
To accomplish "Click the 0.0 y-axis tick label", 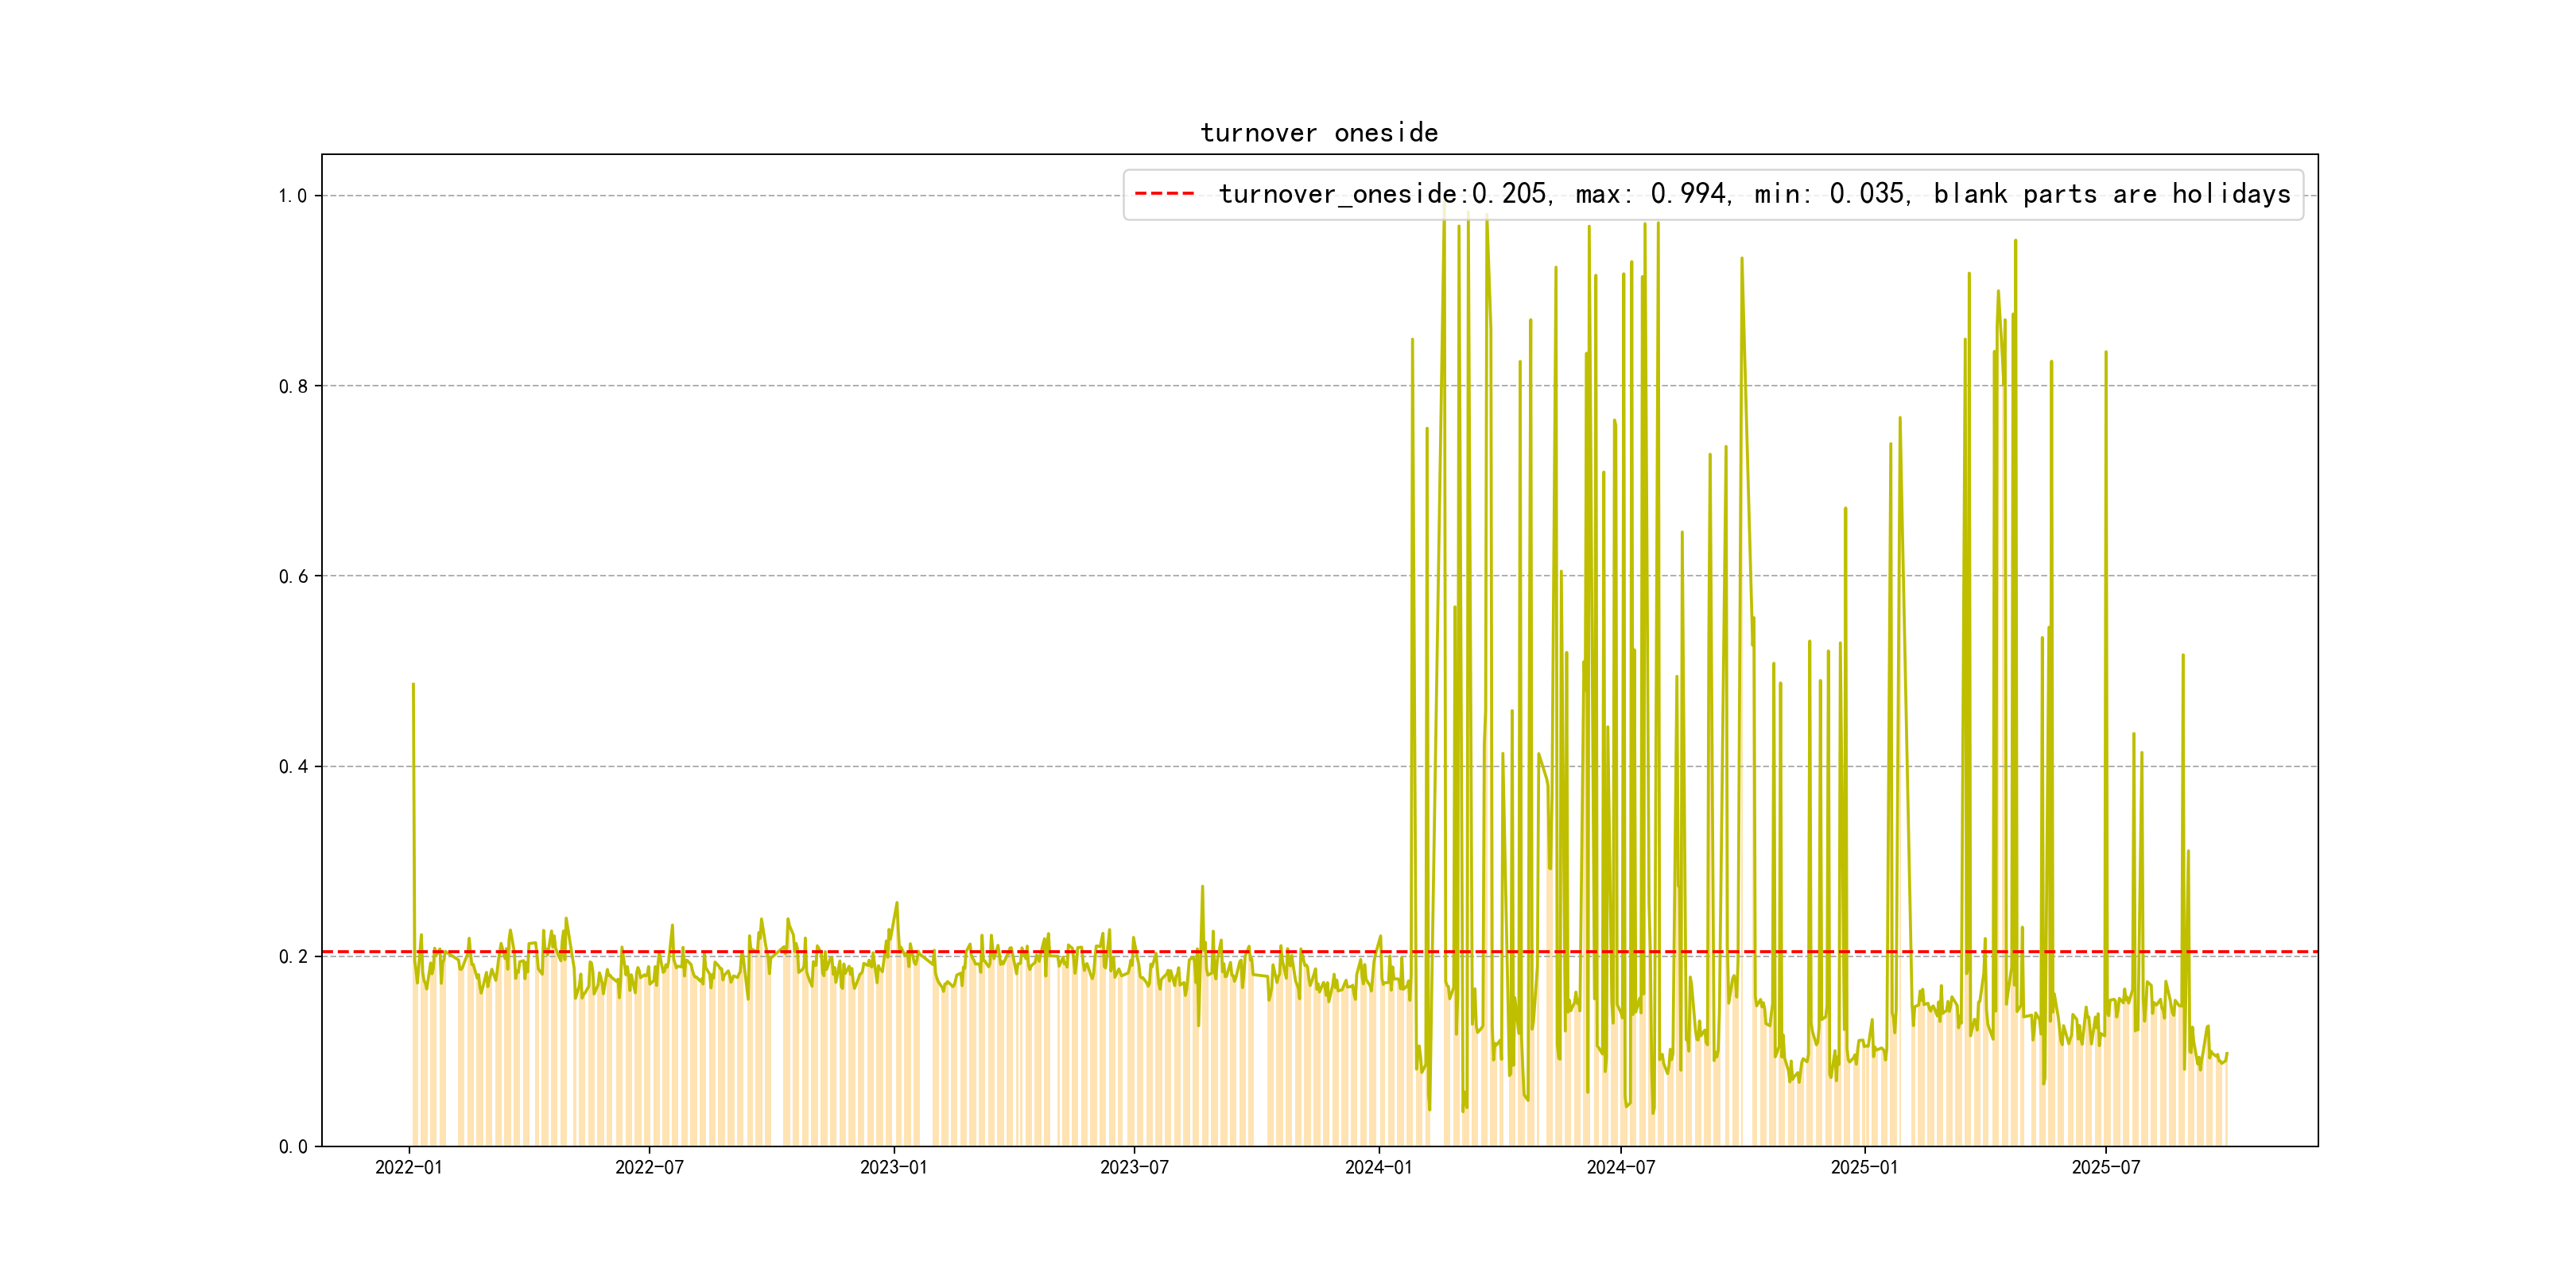I will point(292,1147).
